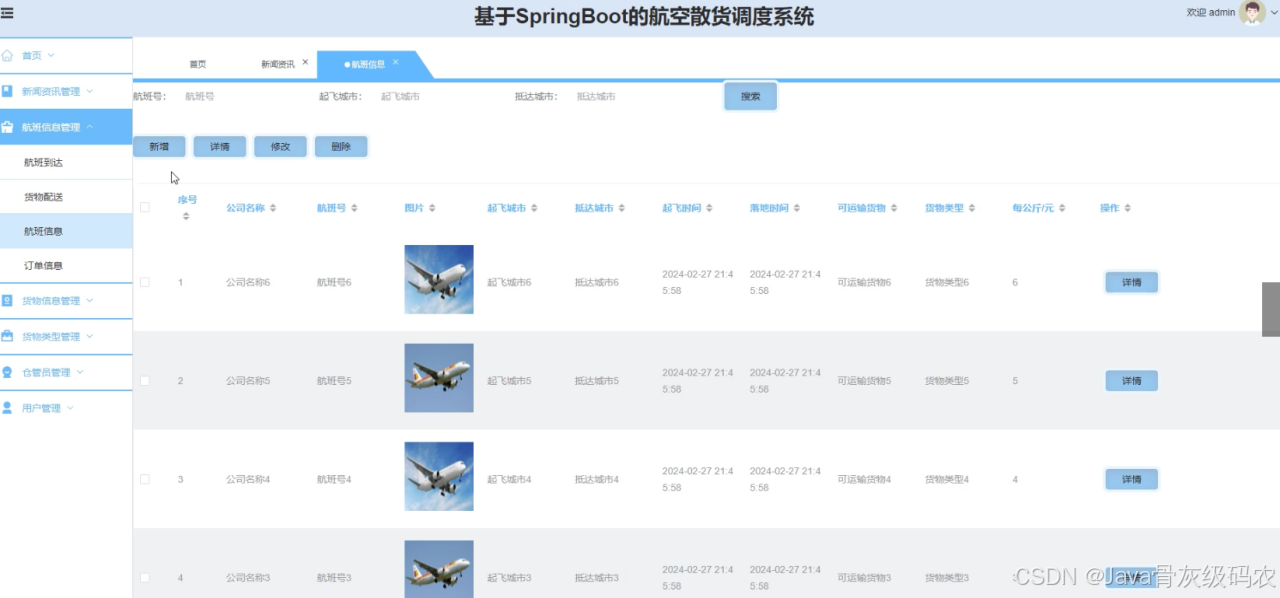The image size is (1280, 598).
Task: Open the 货物配送 submenu item
Action: click(x=66, y=197)
